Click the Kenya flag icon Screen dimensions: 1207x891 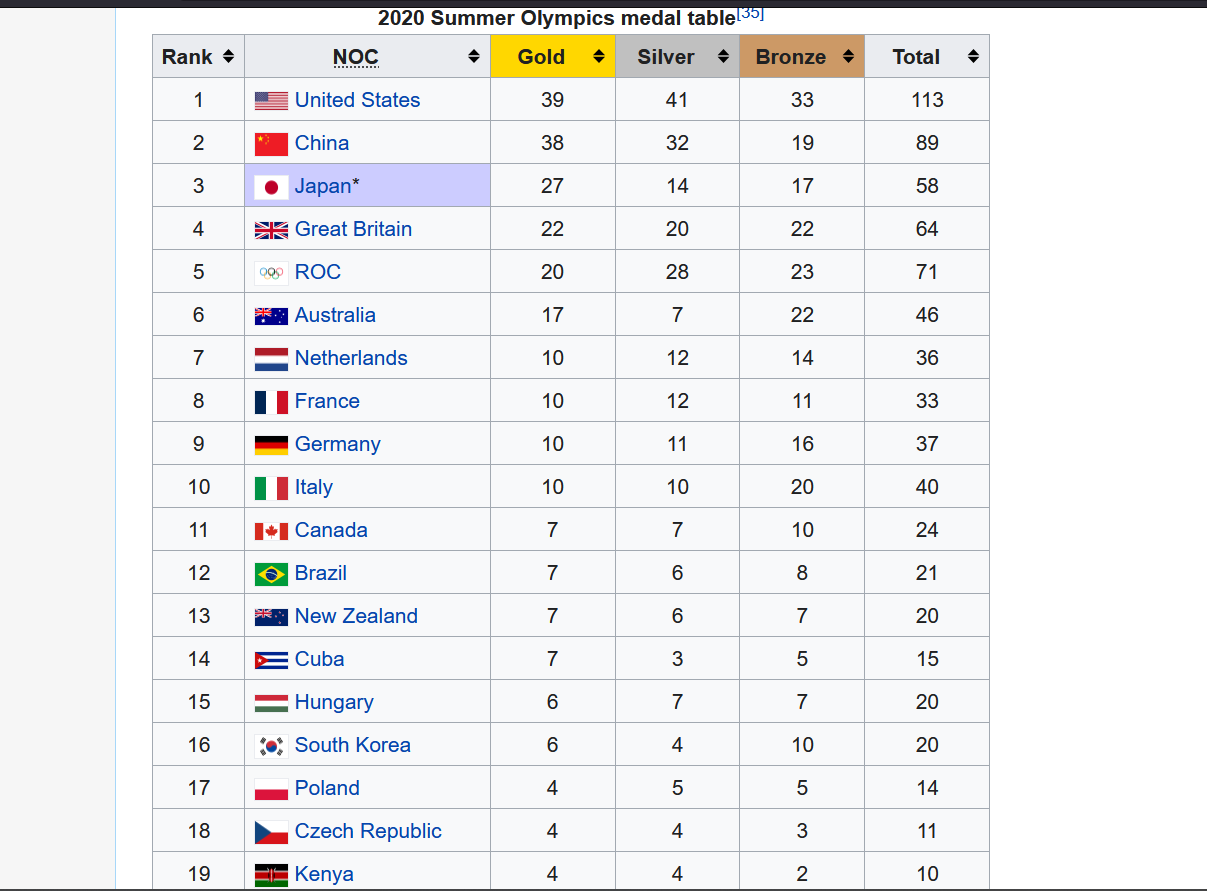tap(271, 874)
